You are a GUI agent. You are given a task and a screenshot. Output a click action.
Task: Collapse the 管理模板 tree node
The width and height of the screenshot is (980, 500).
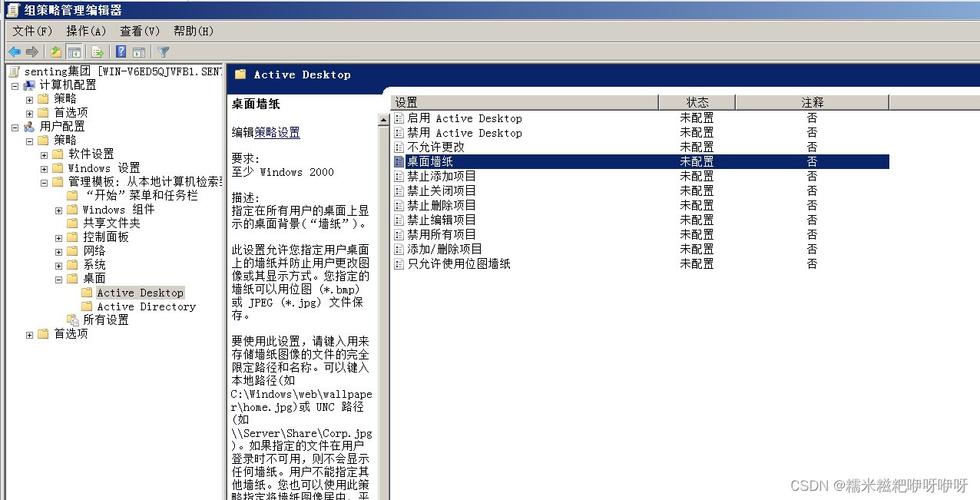44,182
